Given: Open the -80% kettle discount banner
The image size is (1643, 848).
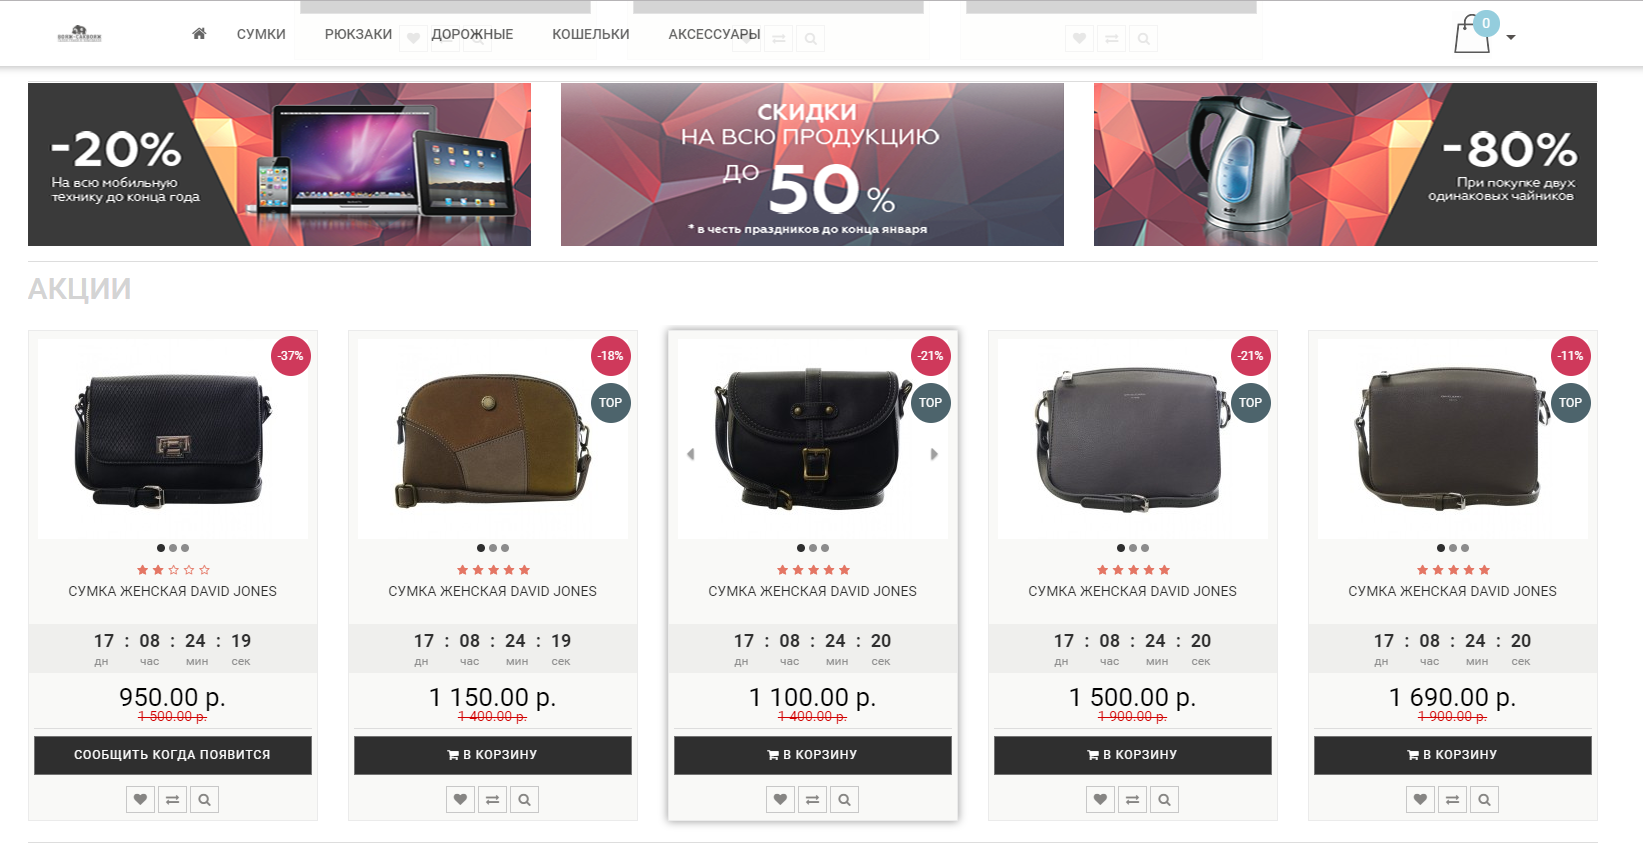Looking at the screenshot, I should [1345, 164].
